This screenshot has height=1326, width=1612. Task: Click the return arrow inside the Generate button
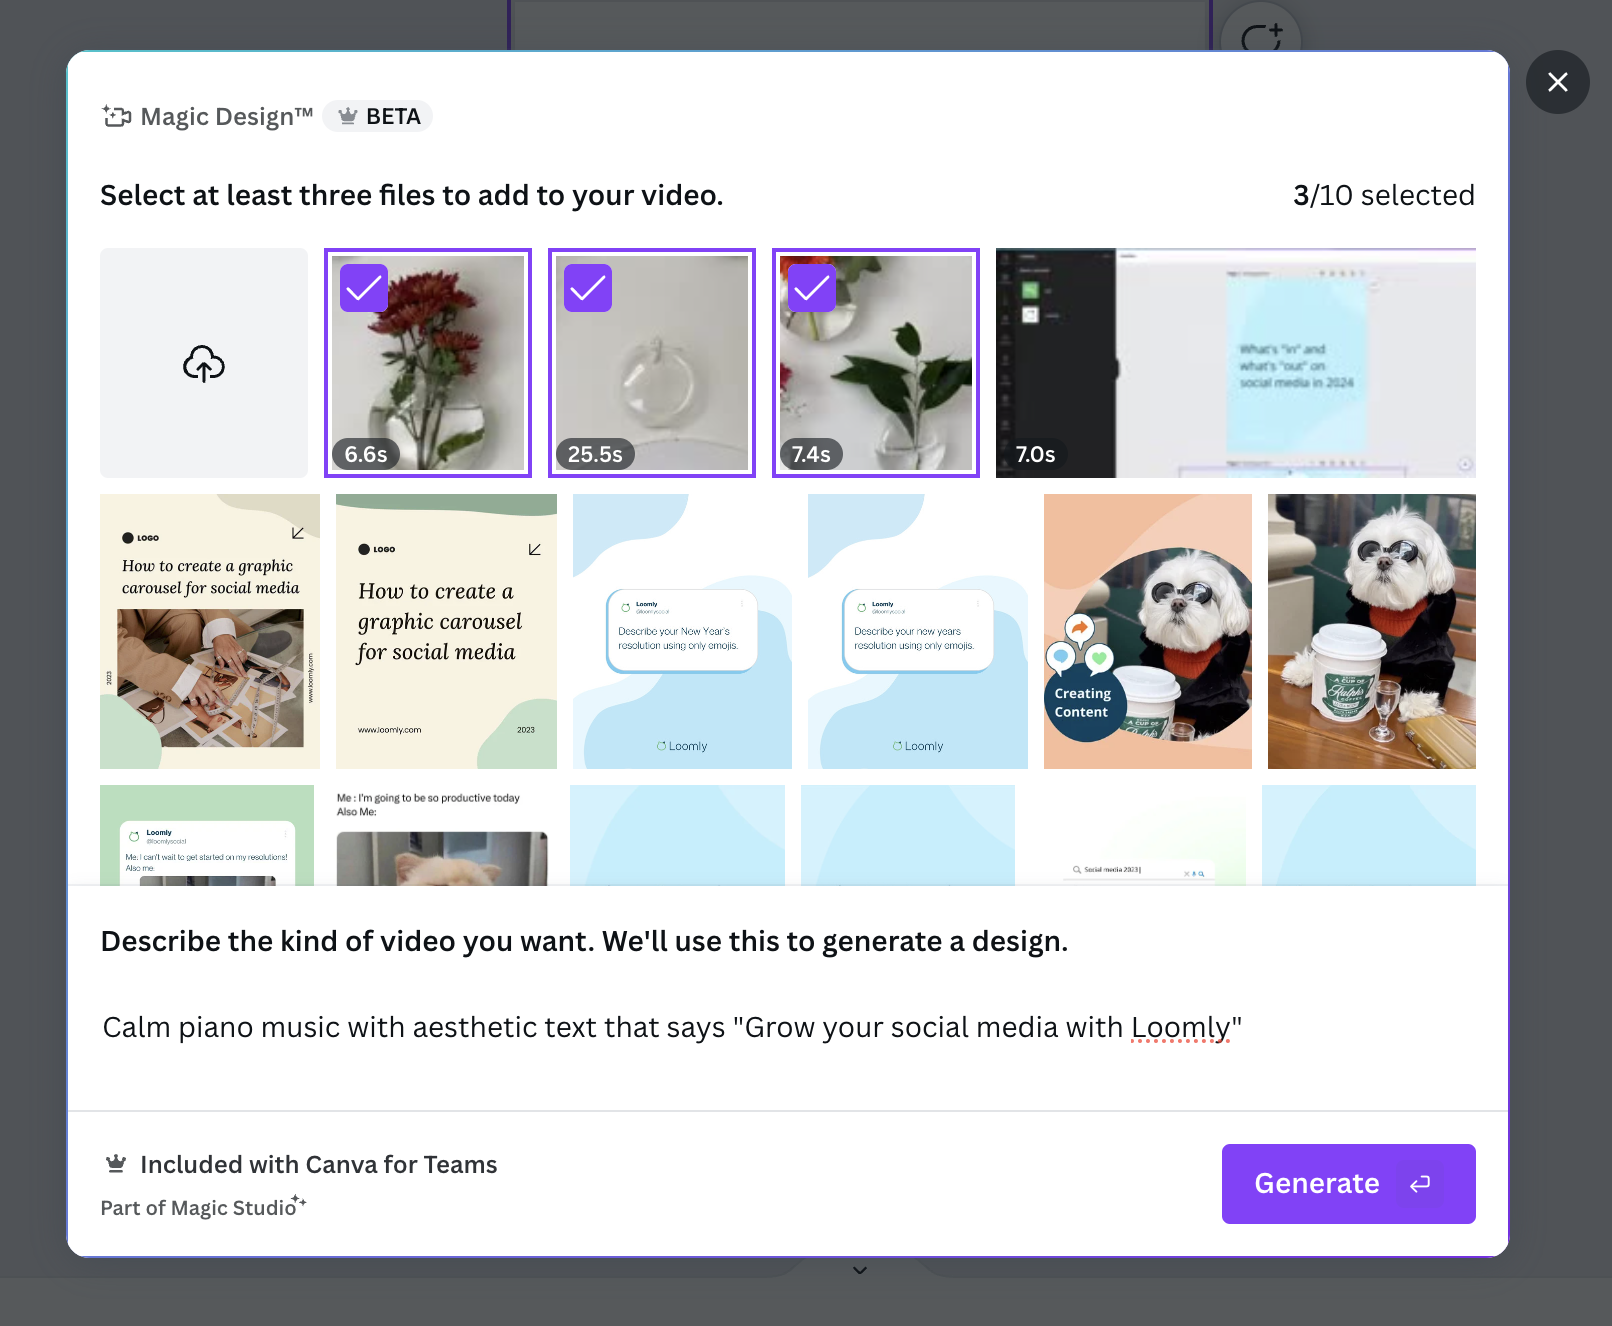(x=1421, y=1184)
